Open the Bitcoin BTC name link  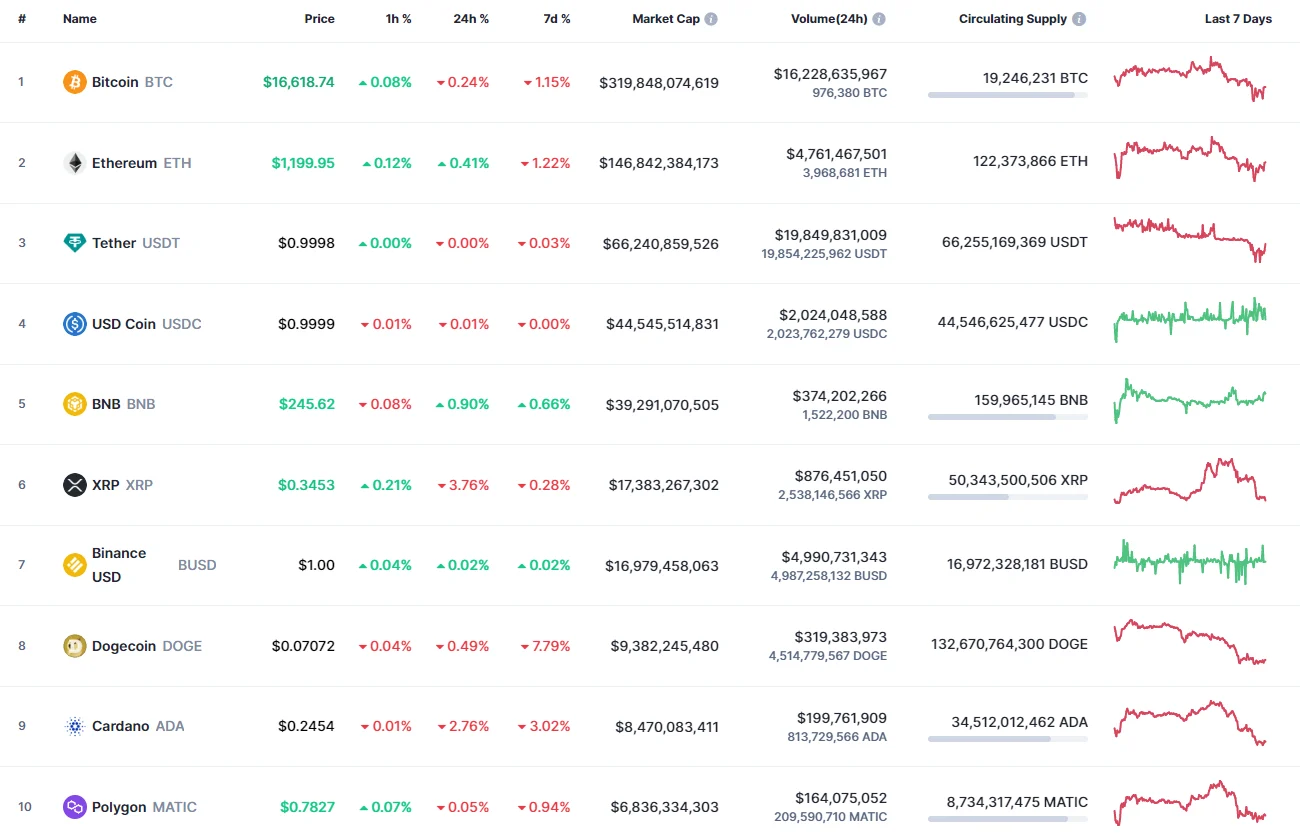tap(115, 82)
